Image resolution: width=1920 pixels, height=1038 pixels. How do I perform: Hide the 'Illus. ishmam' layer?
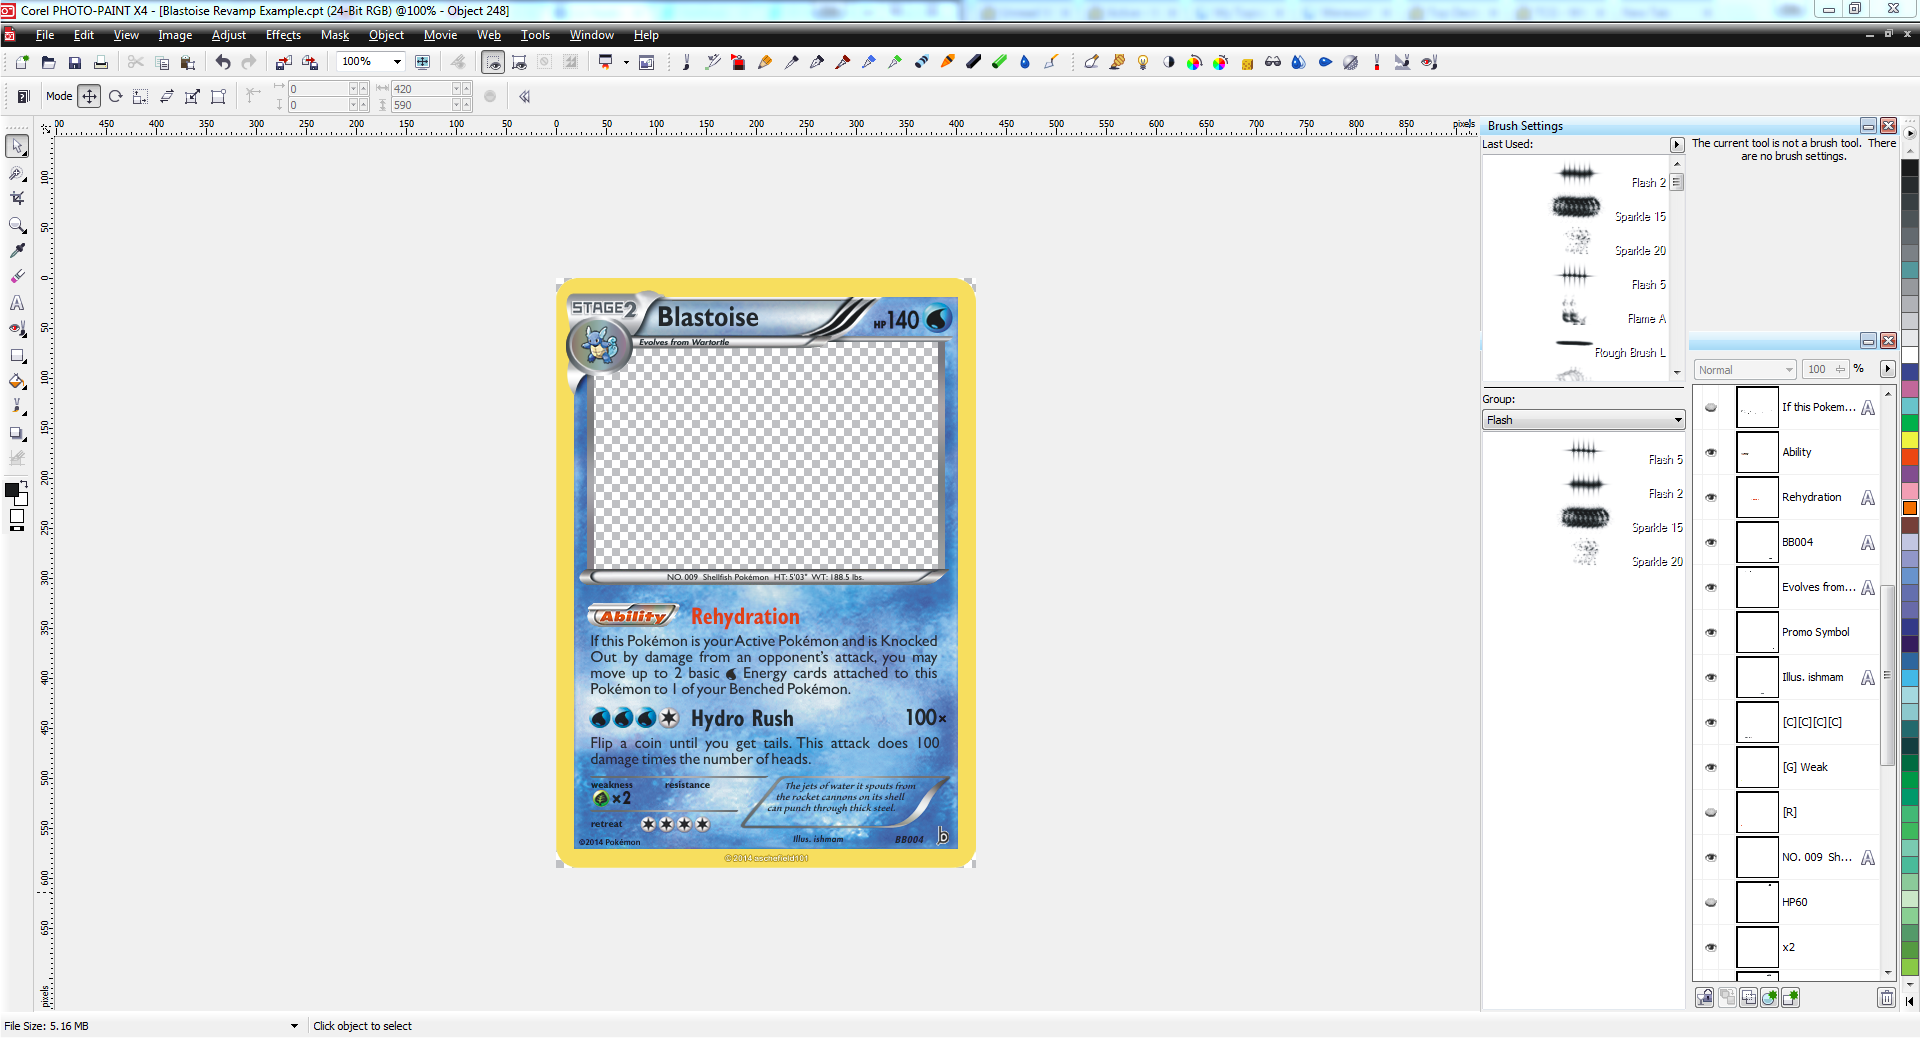click(x=1711, y=677)
